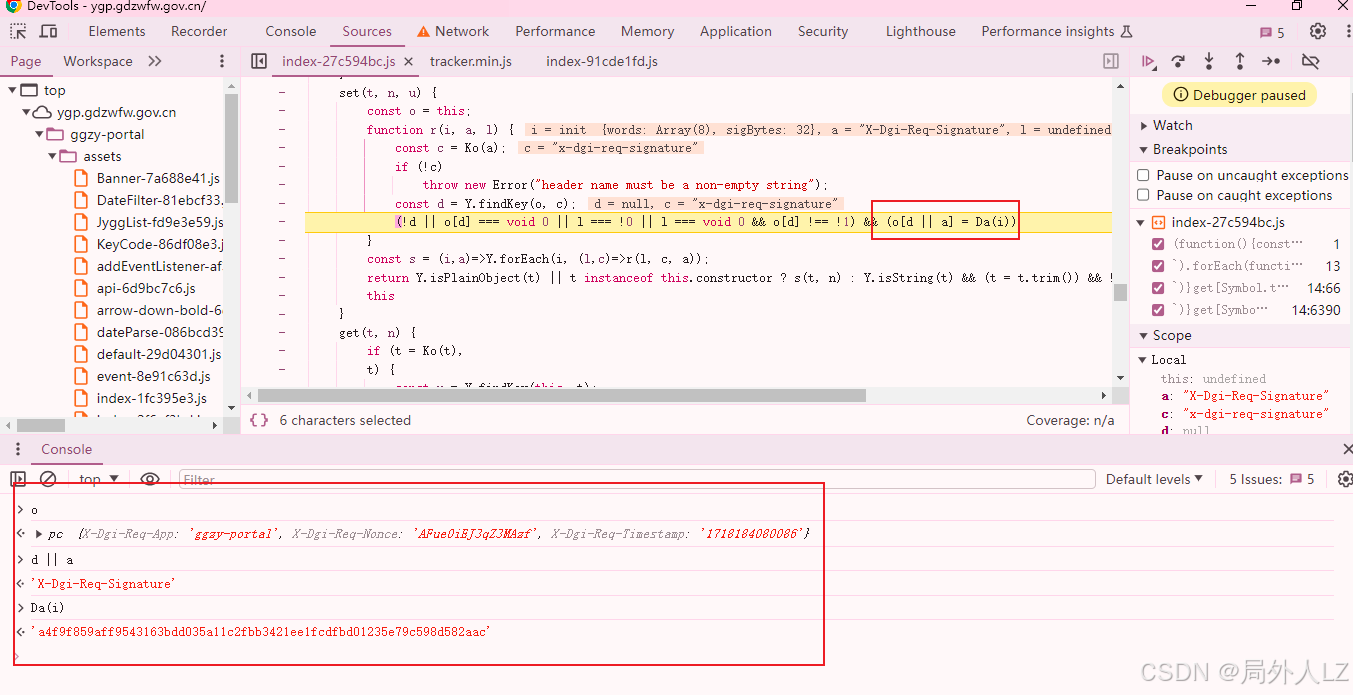Show more navigator tabs chevron
This screenshot has height=695, width=1353.
(155, 61)
